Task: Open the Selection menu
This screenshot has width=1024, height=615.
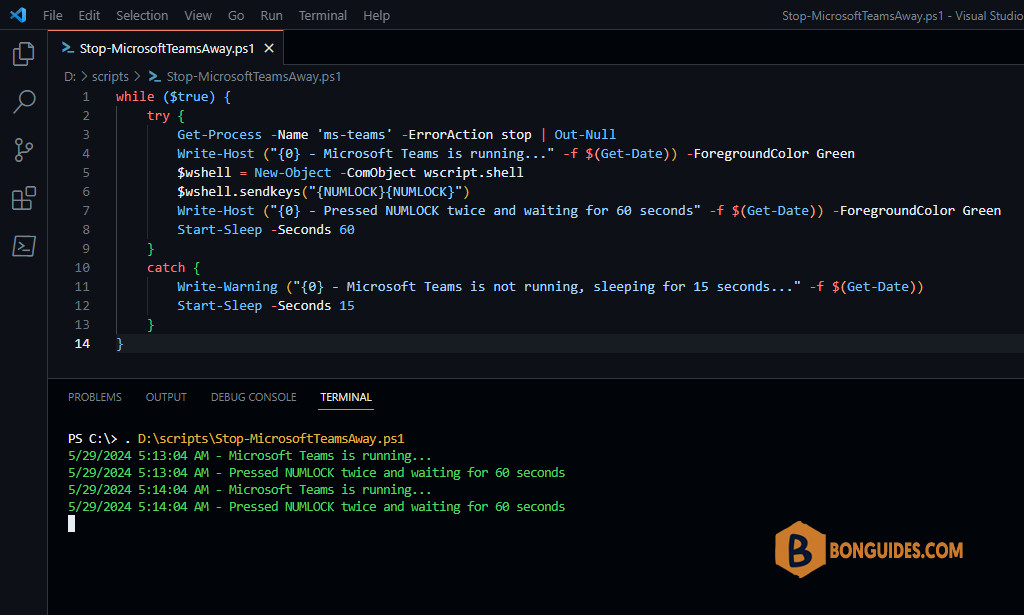Action: coord(142,16)
